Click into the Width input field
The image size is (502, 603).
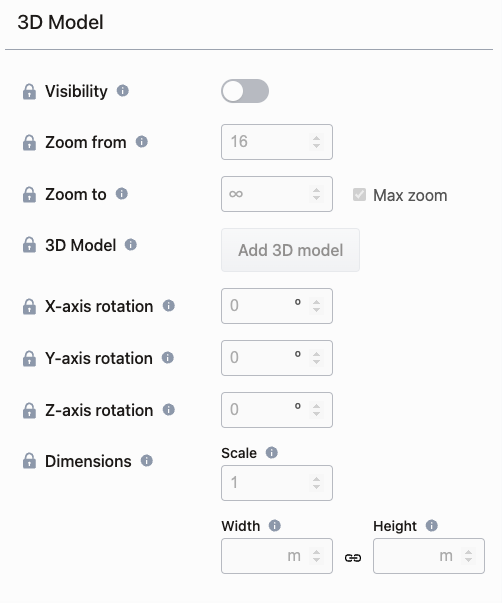[x=277, y=556]
